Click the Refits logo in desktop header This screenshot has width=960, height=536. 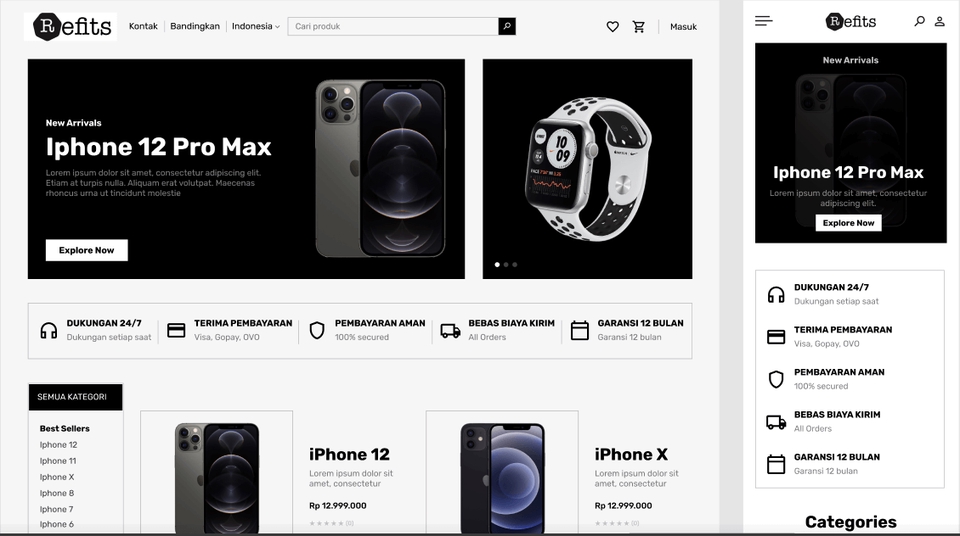coord(71,26)
